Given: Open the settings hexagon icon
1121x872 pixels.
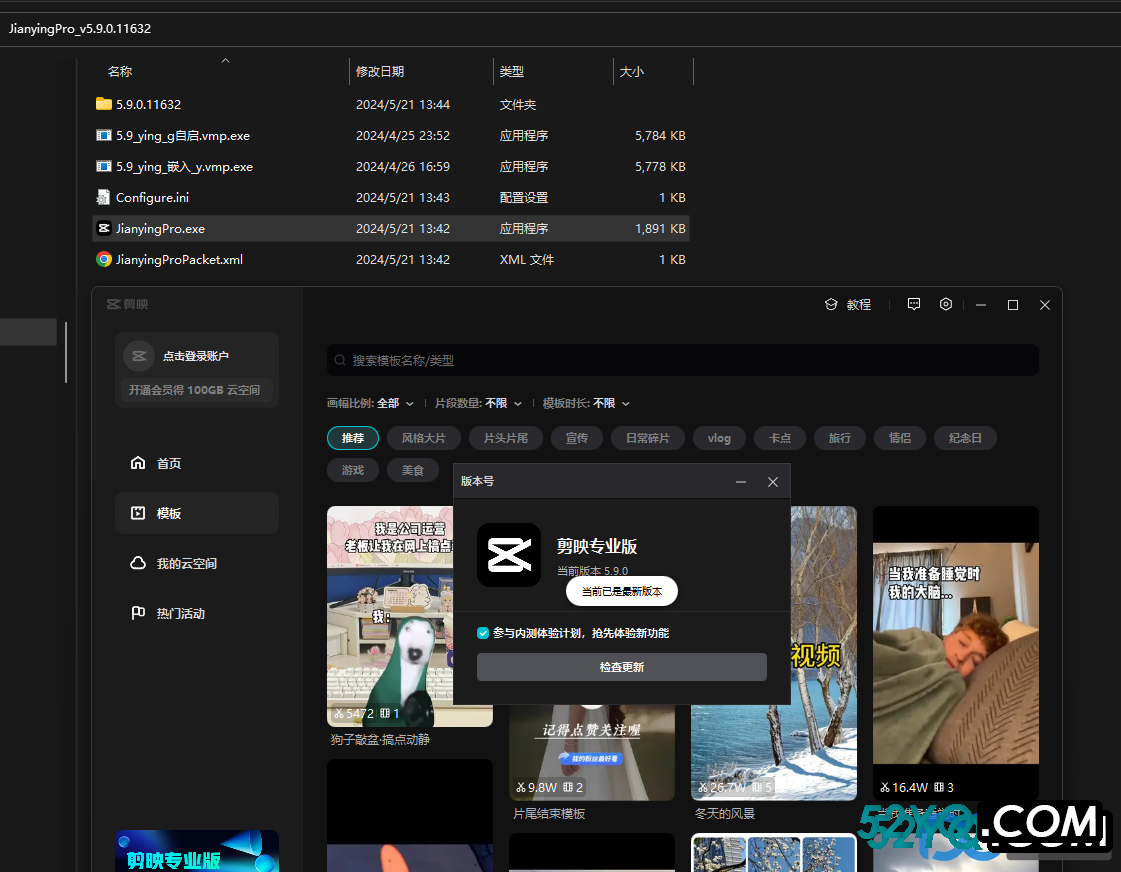Looking at the screenshot, I should coord(946,305).
